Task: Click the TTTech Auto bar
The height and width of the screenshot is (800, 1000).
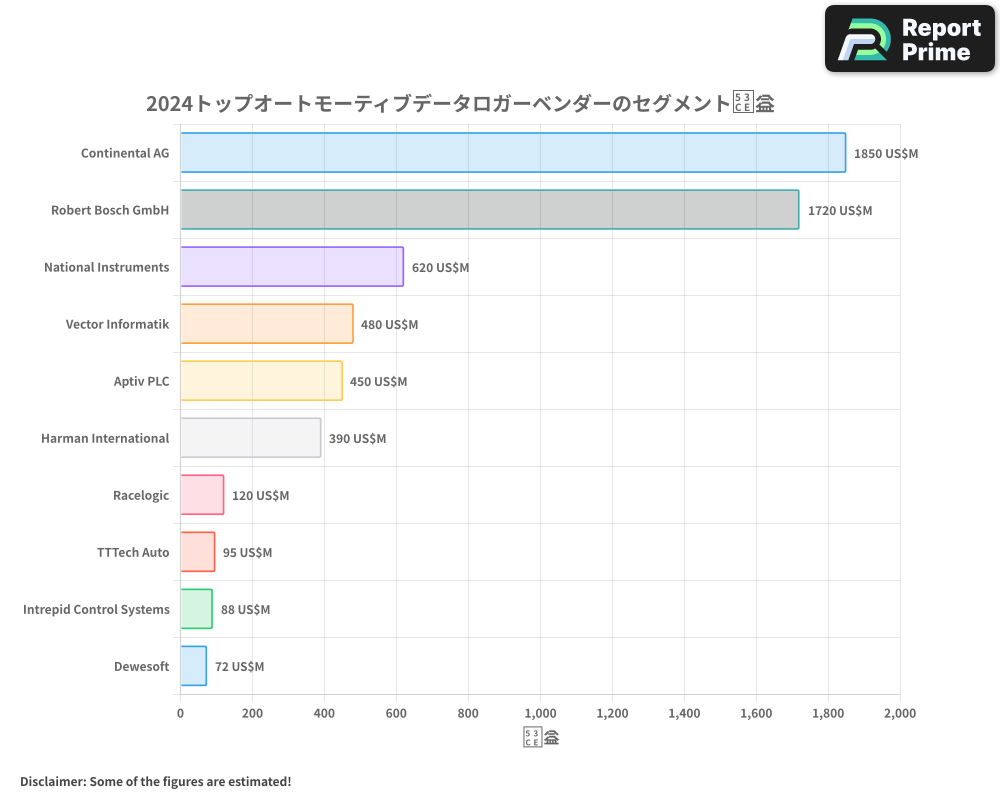Action: (197, 552)
